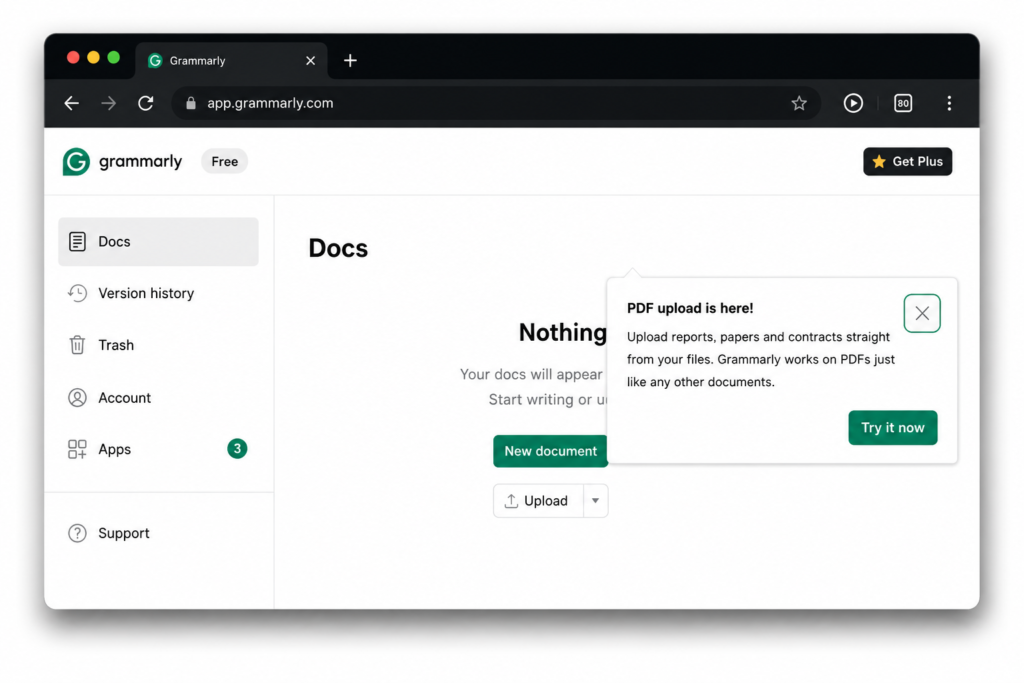
Task: Click the browser forward arrow
Action: click(x=108, y=103)
